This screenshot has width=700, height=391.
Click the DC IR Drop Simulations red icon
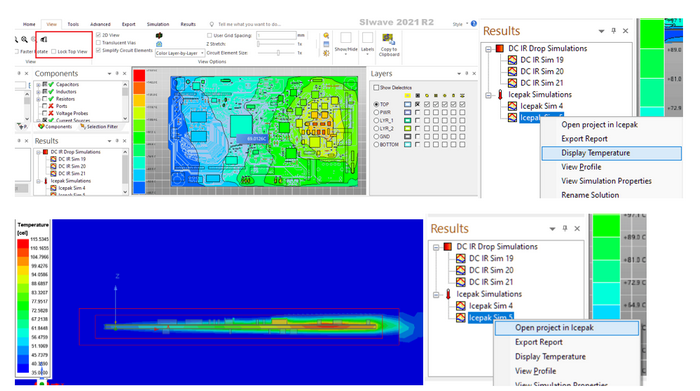pyautogui.click(x=500, y=48)
